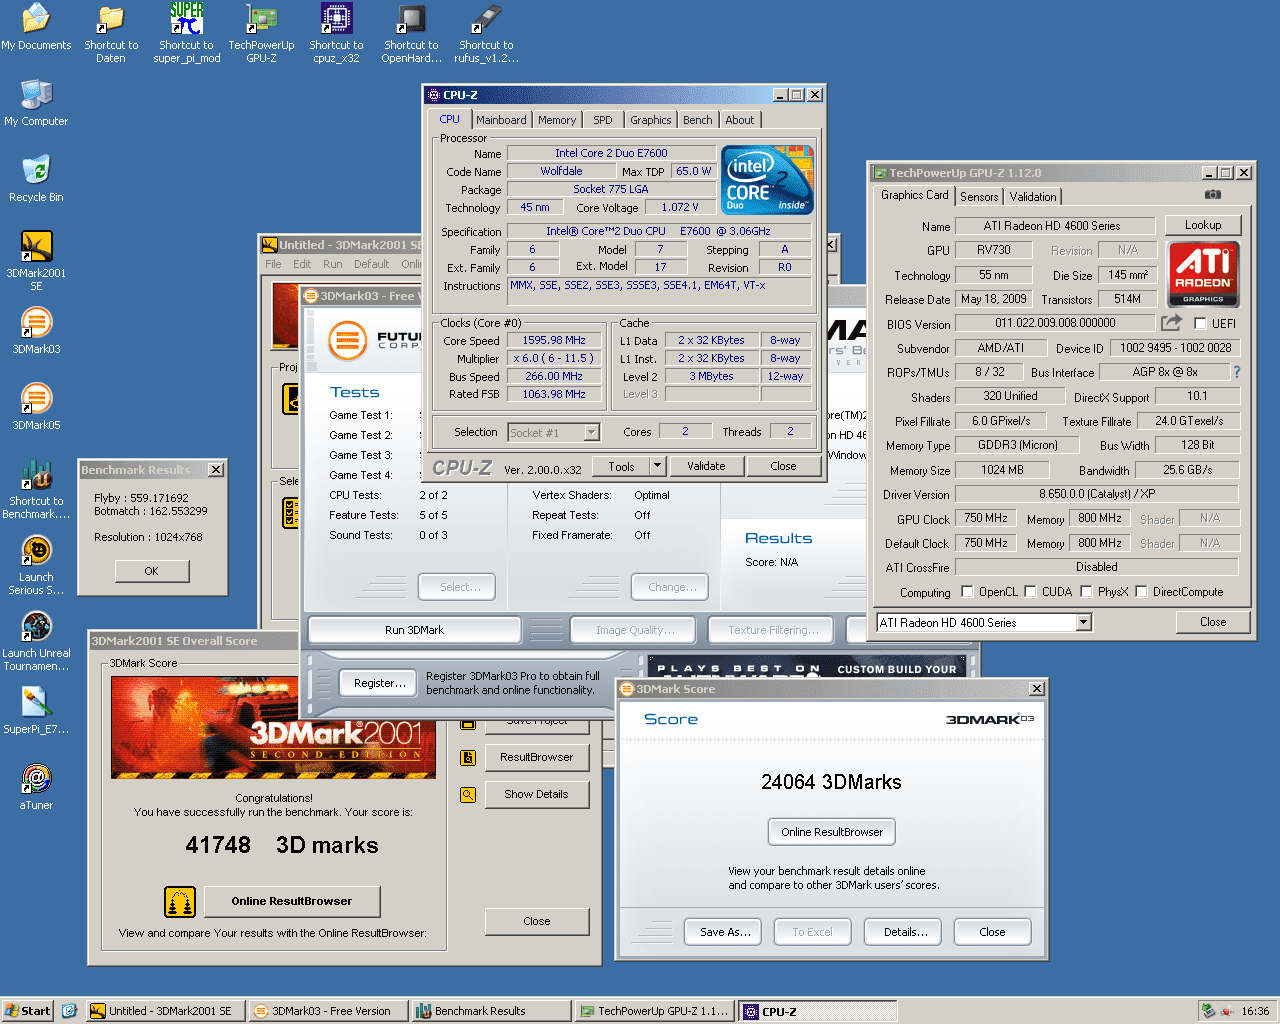Launch the super_pi_mod shortcut icon
The height and width of the screenshot is (1024, 1280).
tap(186, 33)
